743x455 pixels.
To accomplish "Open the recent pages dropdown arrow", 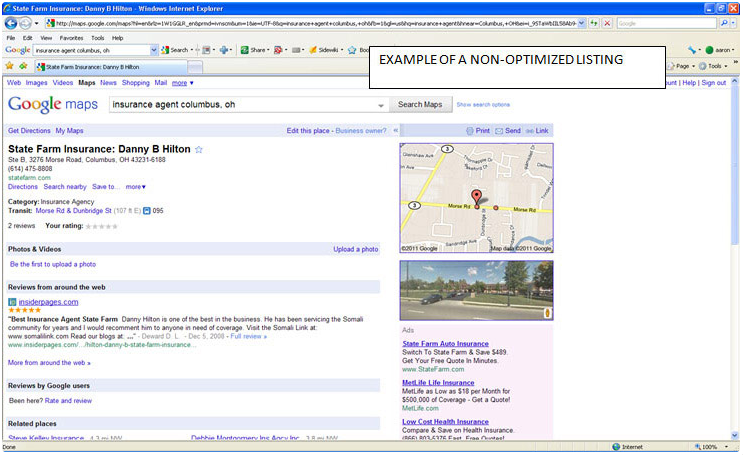I will [36, 23].
